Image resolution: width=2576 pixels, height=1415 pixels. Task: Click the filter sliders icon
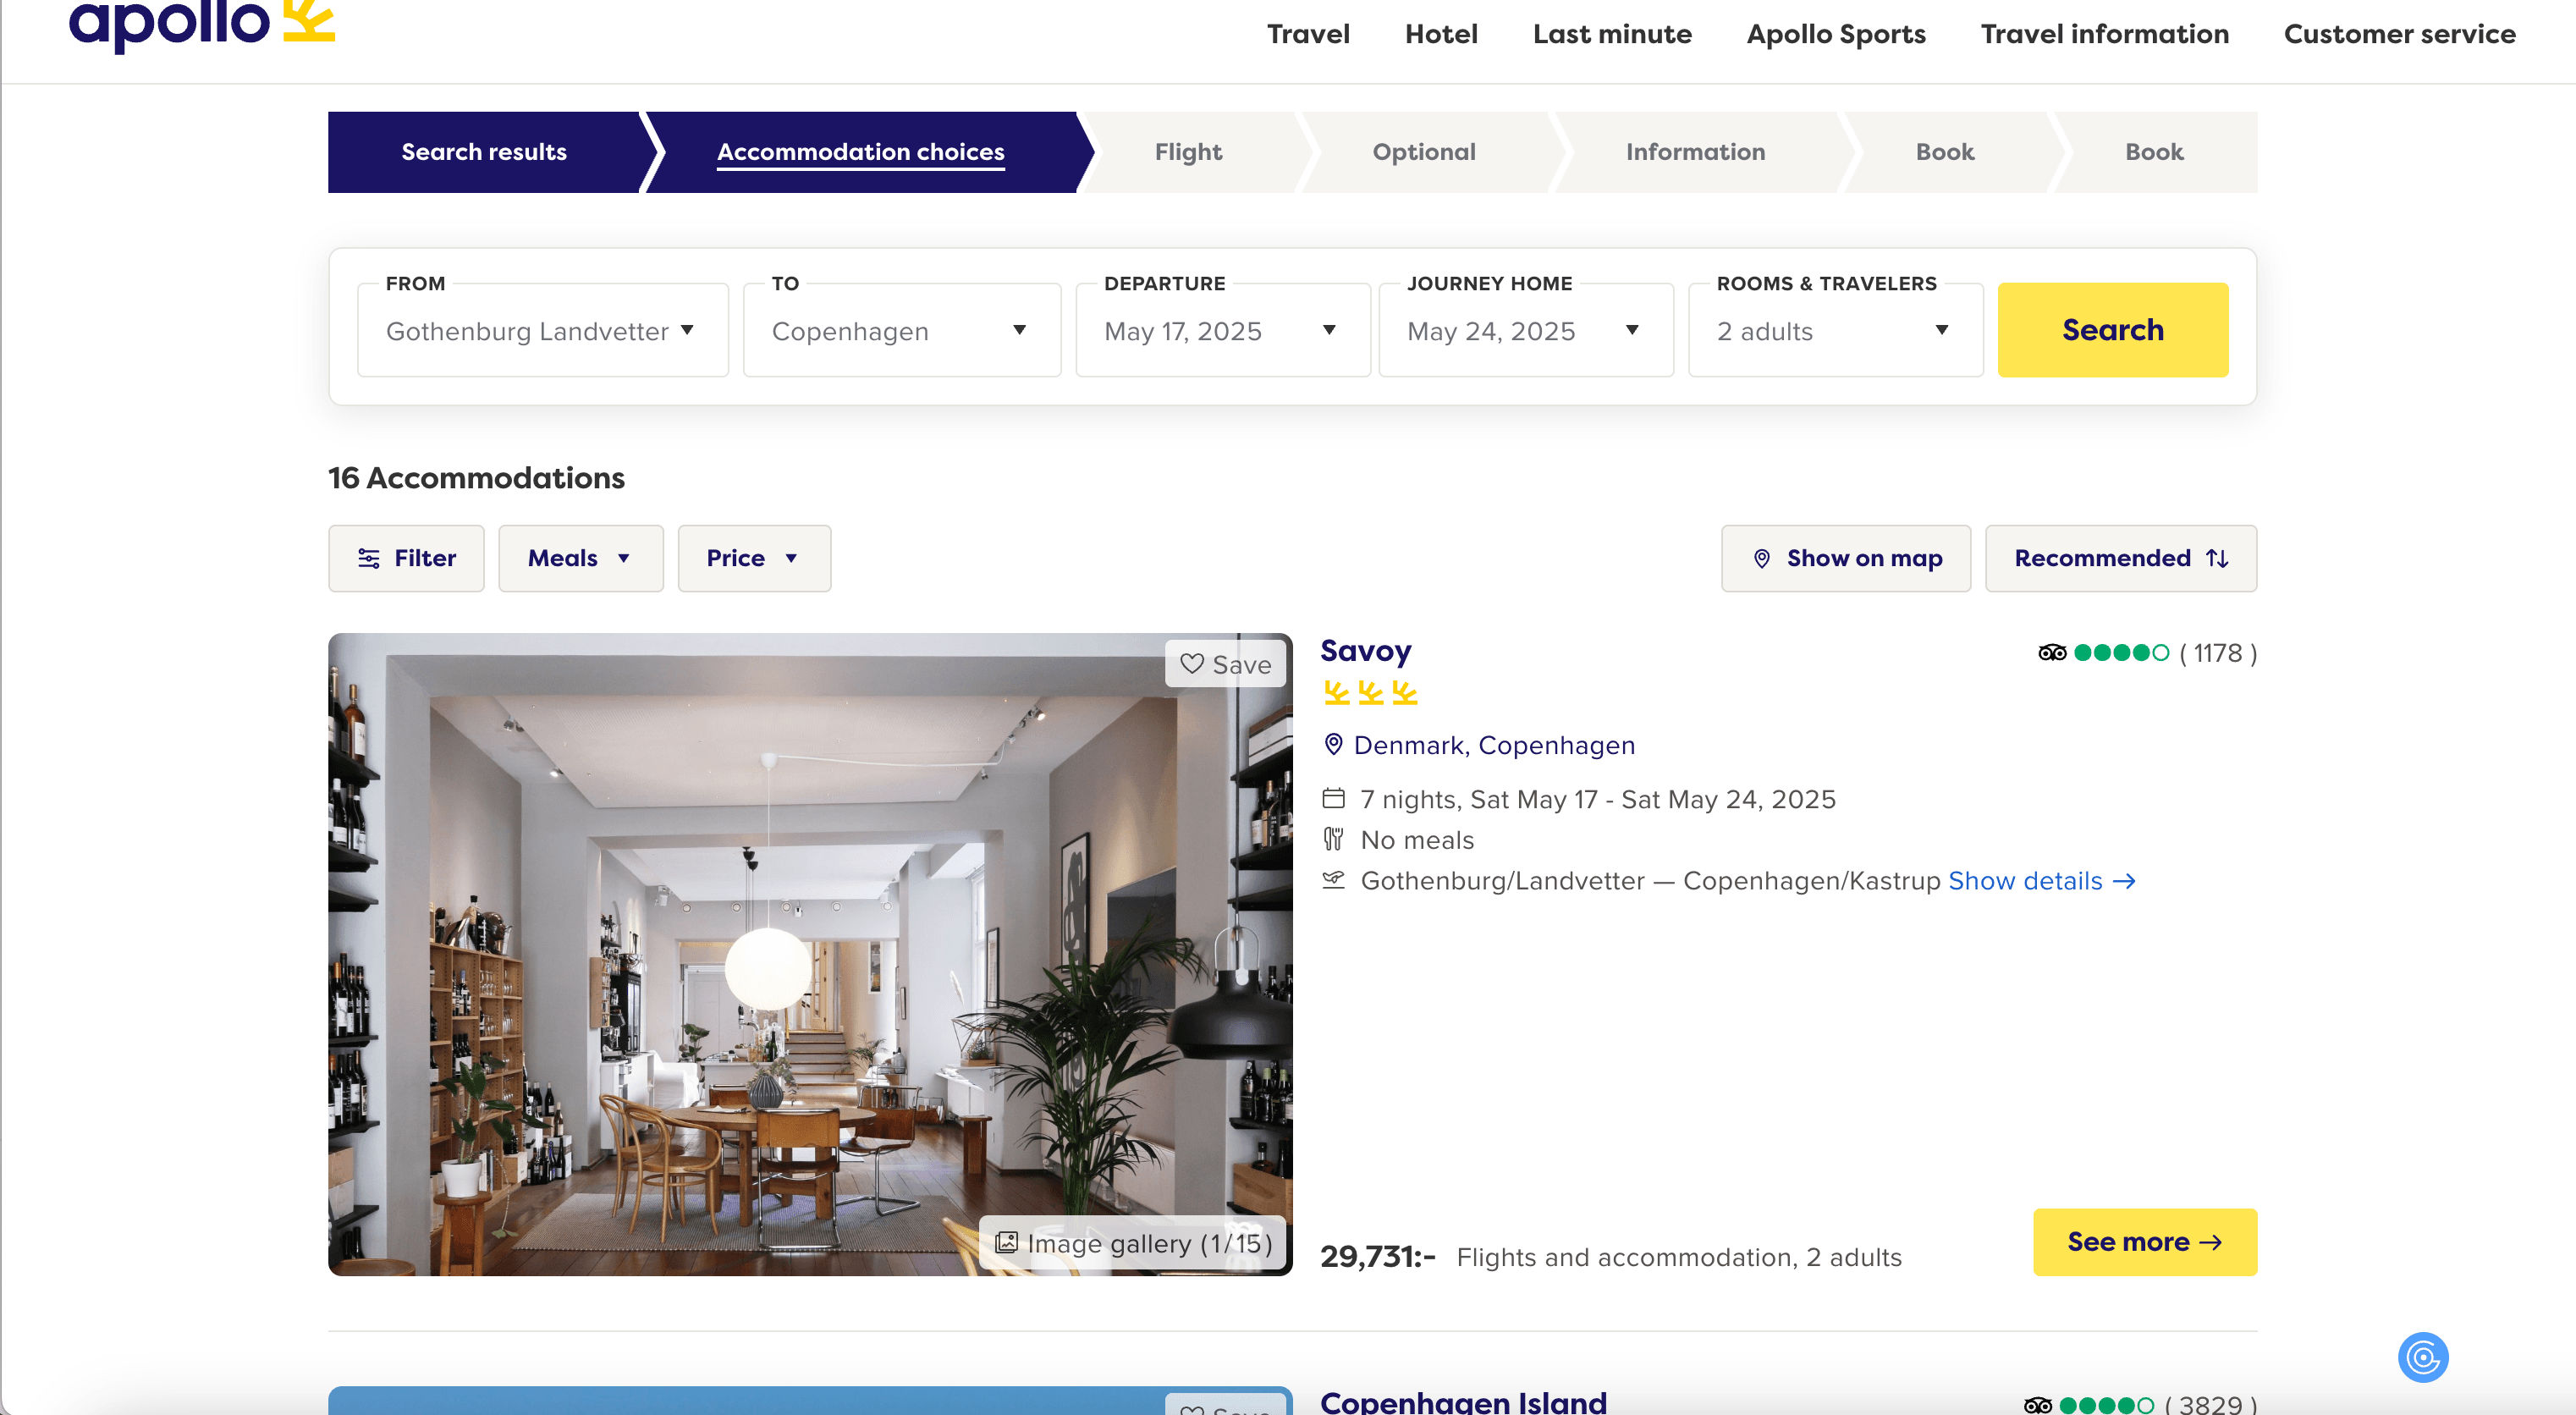(368, 558)
